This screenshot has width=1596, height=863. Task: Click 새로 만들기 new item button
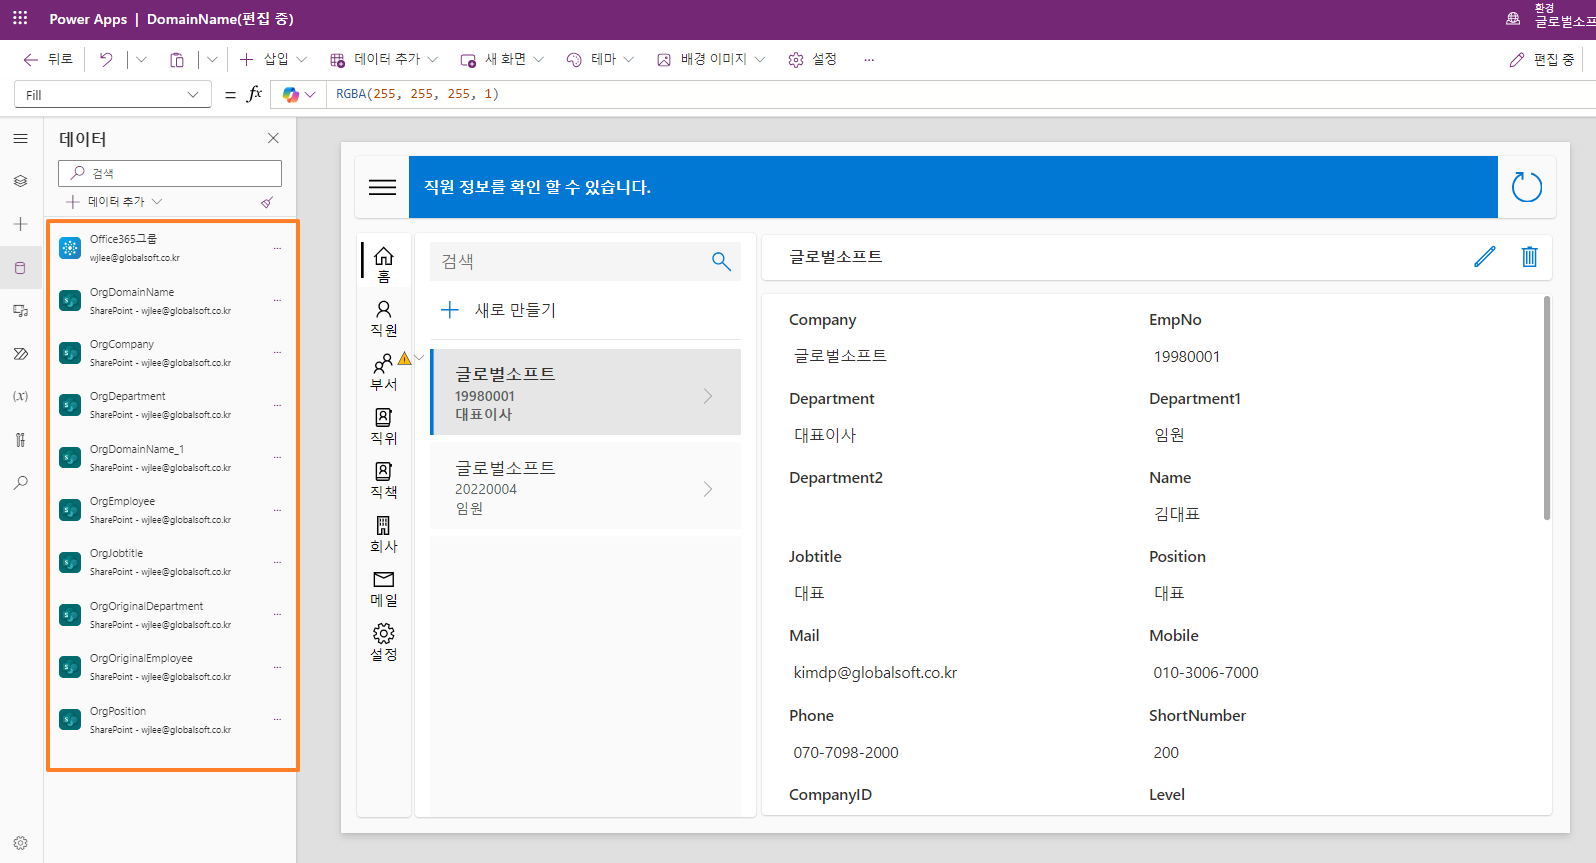pos(499,310)
